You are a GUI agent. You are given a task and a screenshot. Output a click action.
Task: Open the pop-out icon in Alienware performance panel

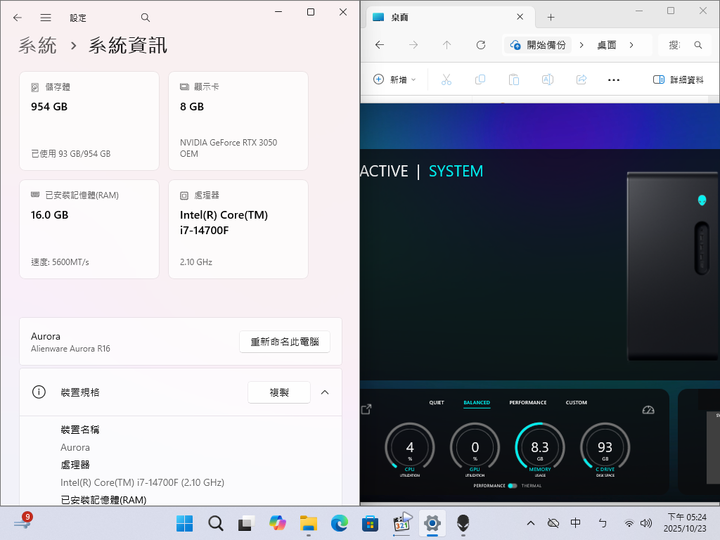[367, 409]
